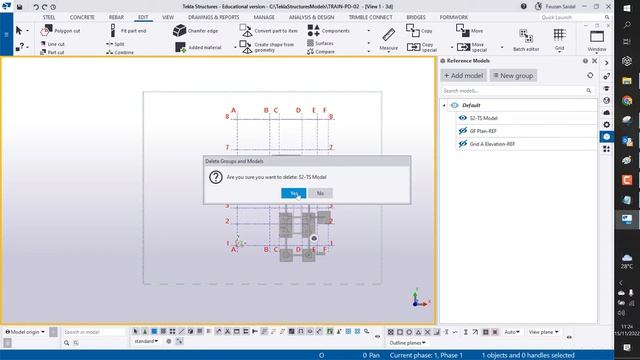
Task: Open the Model origin dropdown
Action: (x=24, y=332)
